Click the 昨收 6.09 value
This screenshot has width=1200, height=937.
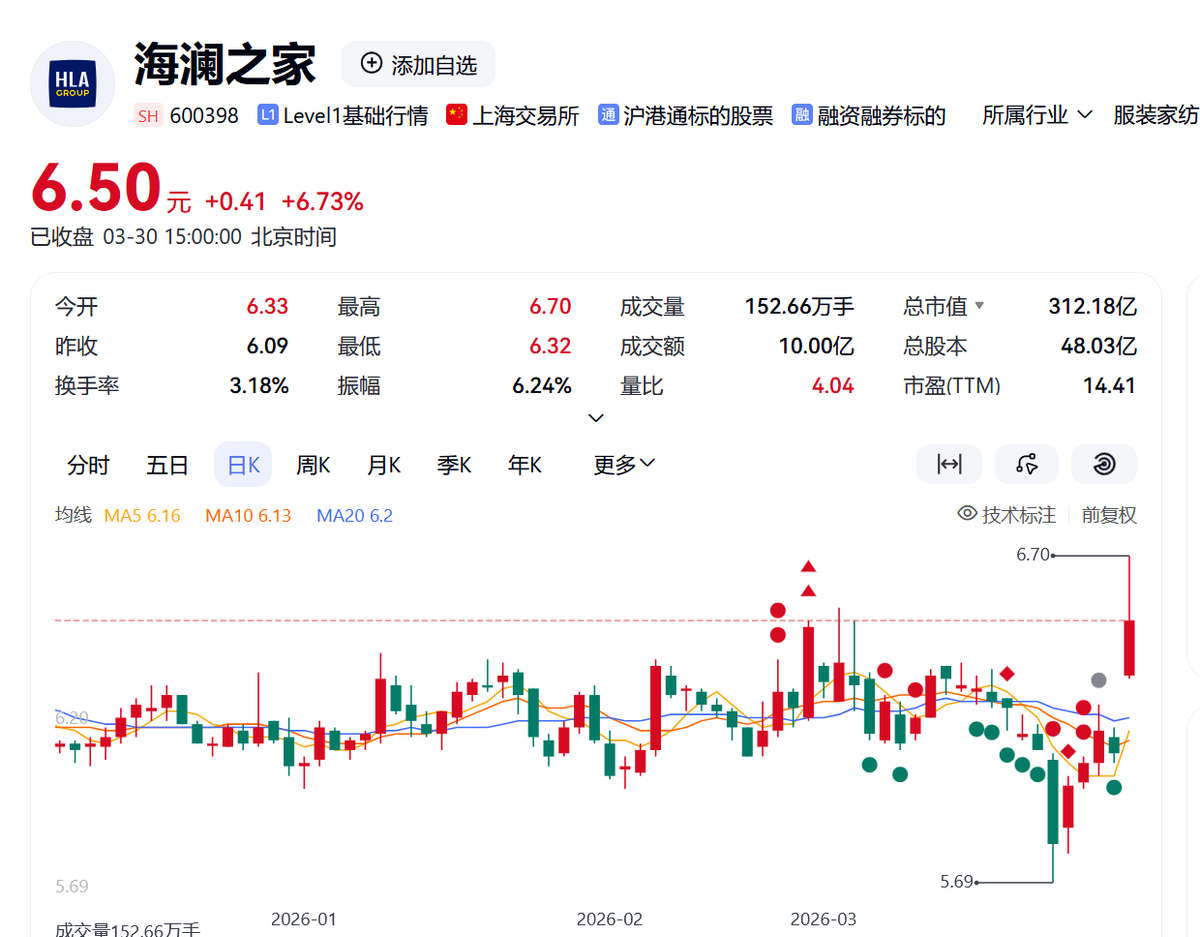coord(268,346)
